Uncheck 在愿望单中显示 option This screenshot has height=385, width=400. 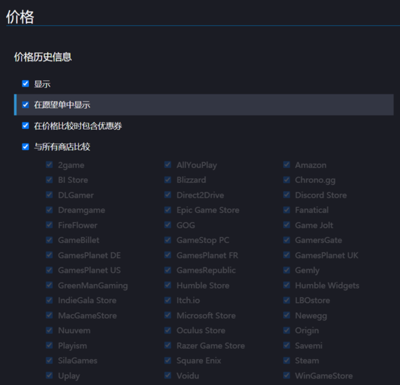tap(25, 105)
